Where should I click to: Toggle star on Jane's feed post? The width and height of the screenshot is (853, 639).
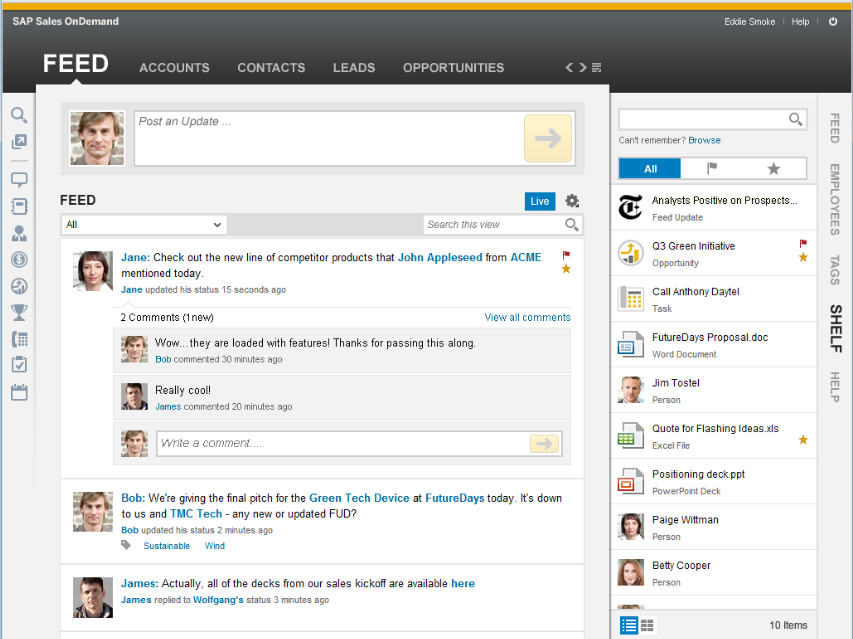coord(566,269)
